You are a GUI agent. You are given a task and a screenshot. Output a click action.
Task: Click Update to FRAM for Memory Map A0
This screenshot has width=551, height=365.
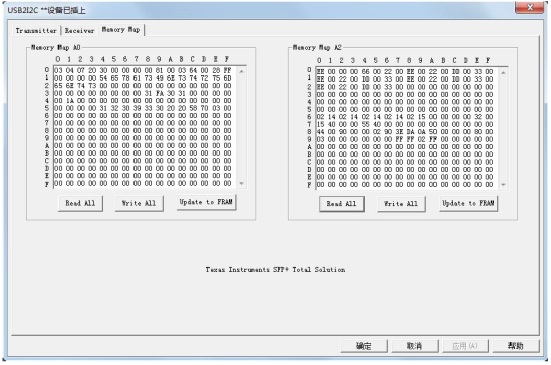(x=206, y=202)
